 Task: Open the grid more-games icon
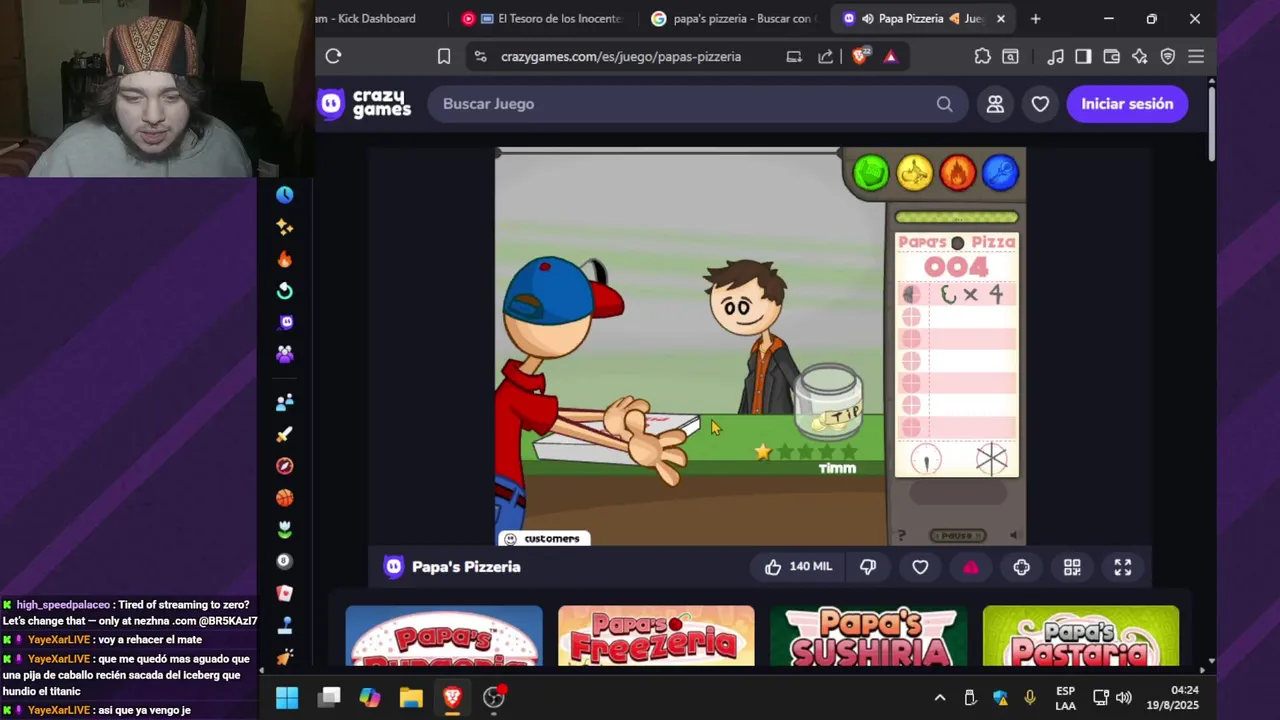(1072, 567)
